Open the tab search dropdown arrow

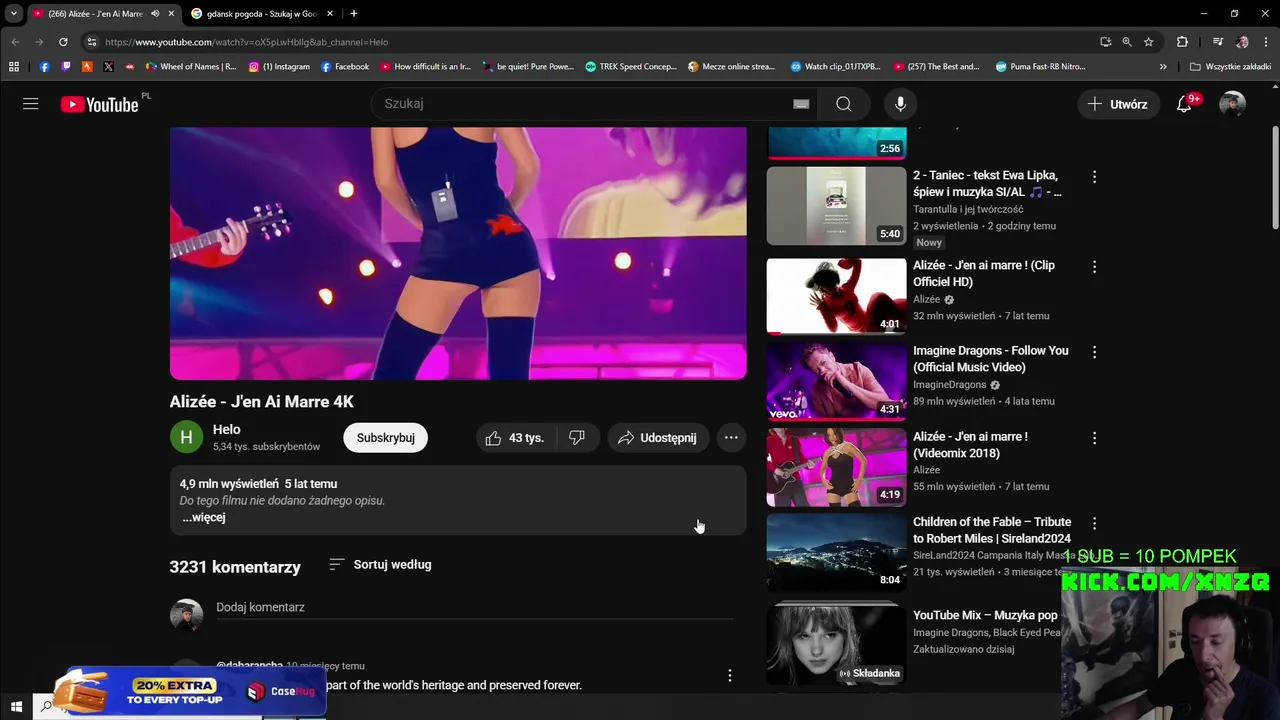pos(14,14)
